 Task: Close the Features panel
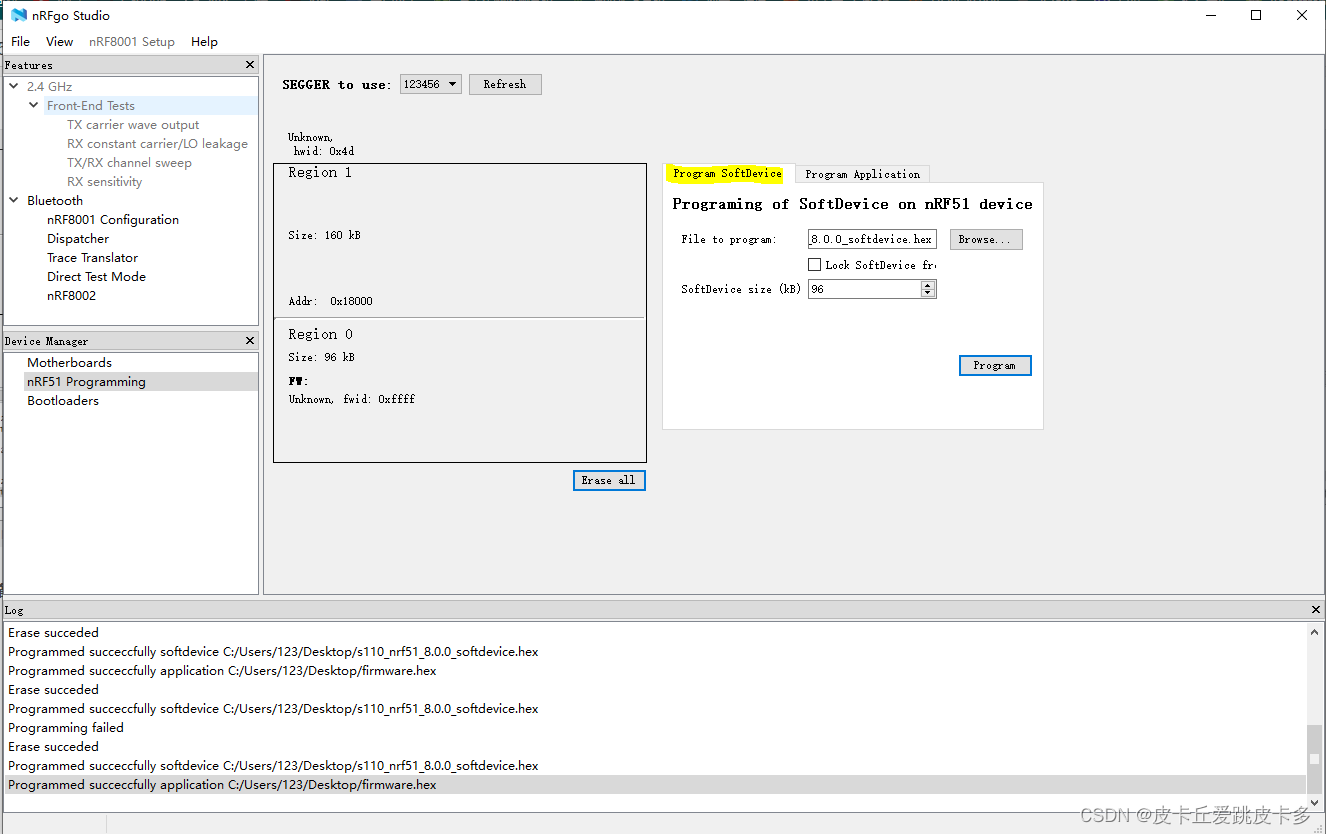[x=250, y=65]
